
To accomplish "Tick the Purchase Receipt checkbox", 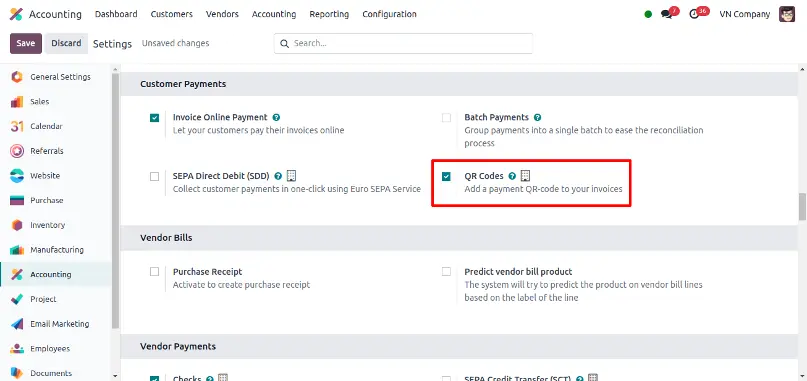I will pos(154,271).
